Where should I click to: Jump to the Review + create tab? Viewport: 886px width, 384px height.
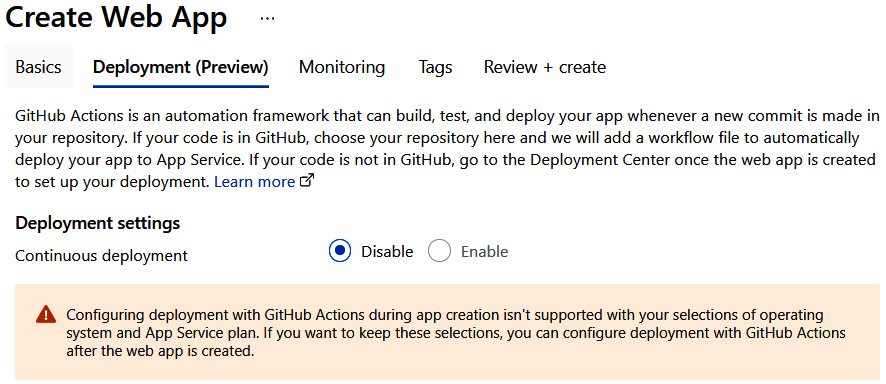(x=545, y=67)
